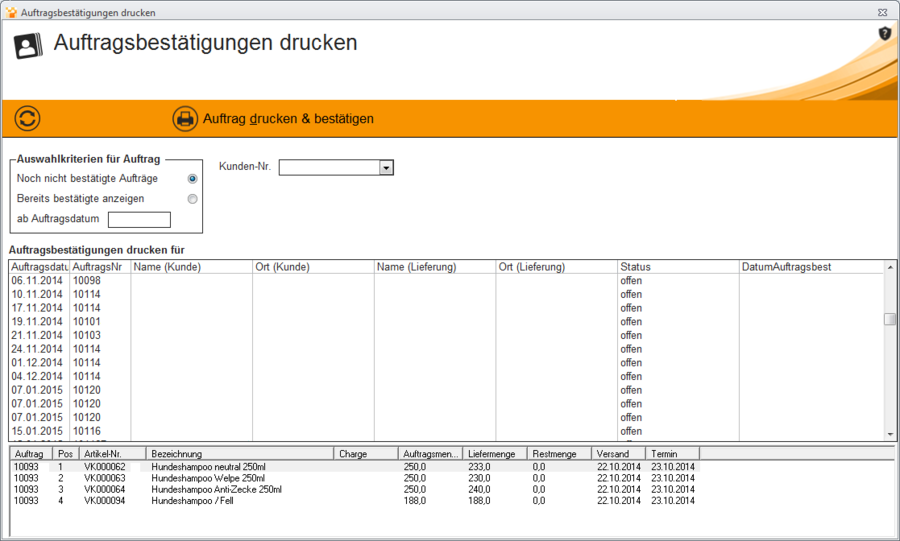Click inside the Kunden-Nr. combo box field
900x541 pixels.
pos(329,168)
